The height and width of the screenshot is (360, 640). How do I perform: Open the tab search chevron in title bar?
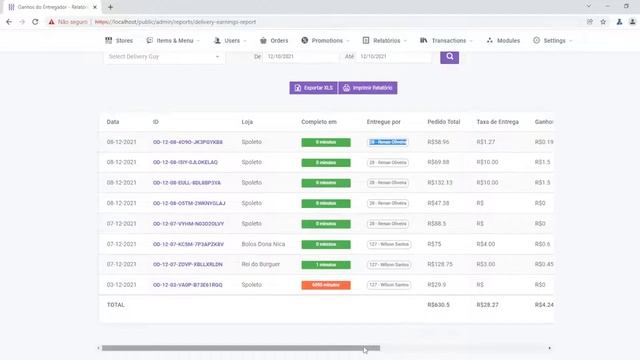589,6
